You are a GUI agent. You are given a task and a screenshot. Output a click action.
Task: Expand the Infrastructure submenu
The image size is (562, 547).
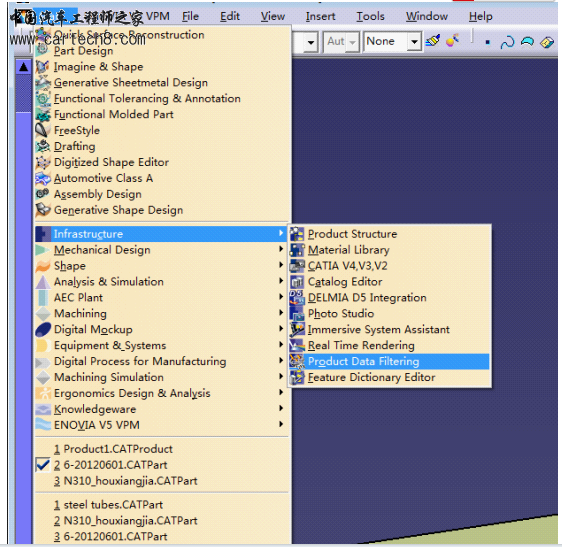coord(161,234)
